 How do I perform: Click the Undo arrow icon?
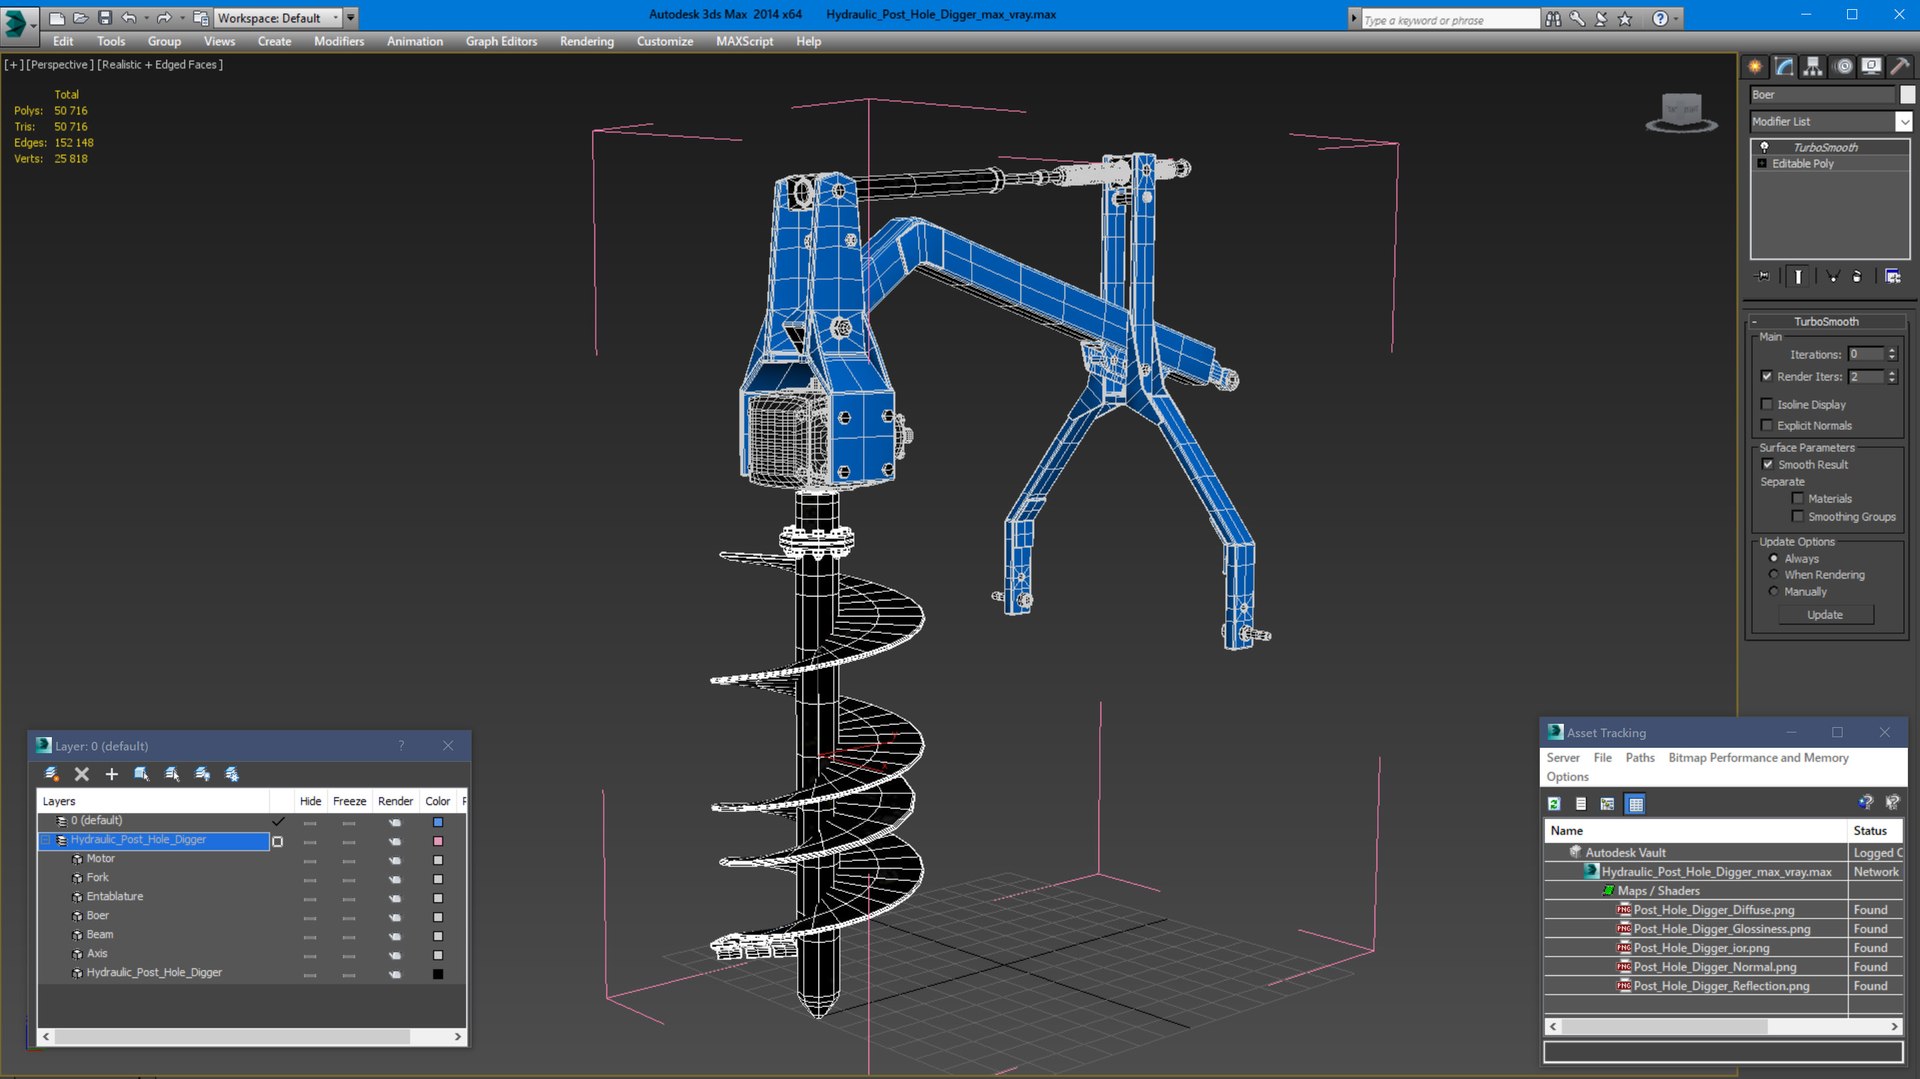(x=128, y=18)
